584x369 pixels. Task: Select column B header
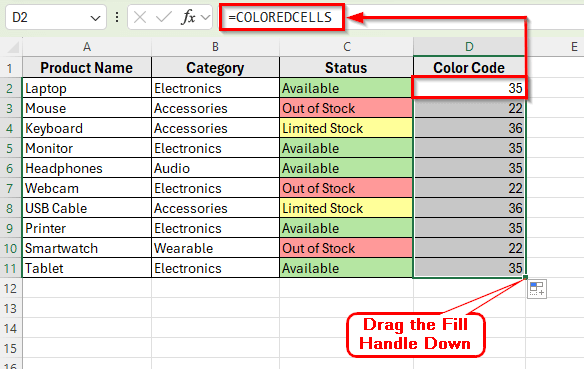click(215, 47)
